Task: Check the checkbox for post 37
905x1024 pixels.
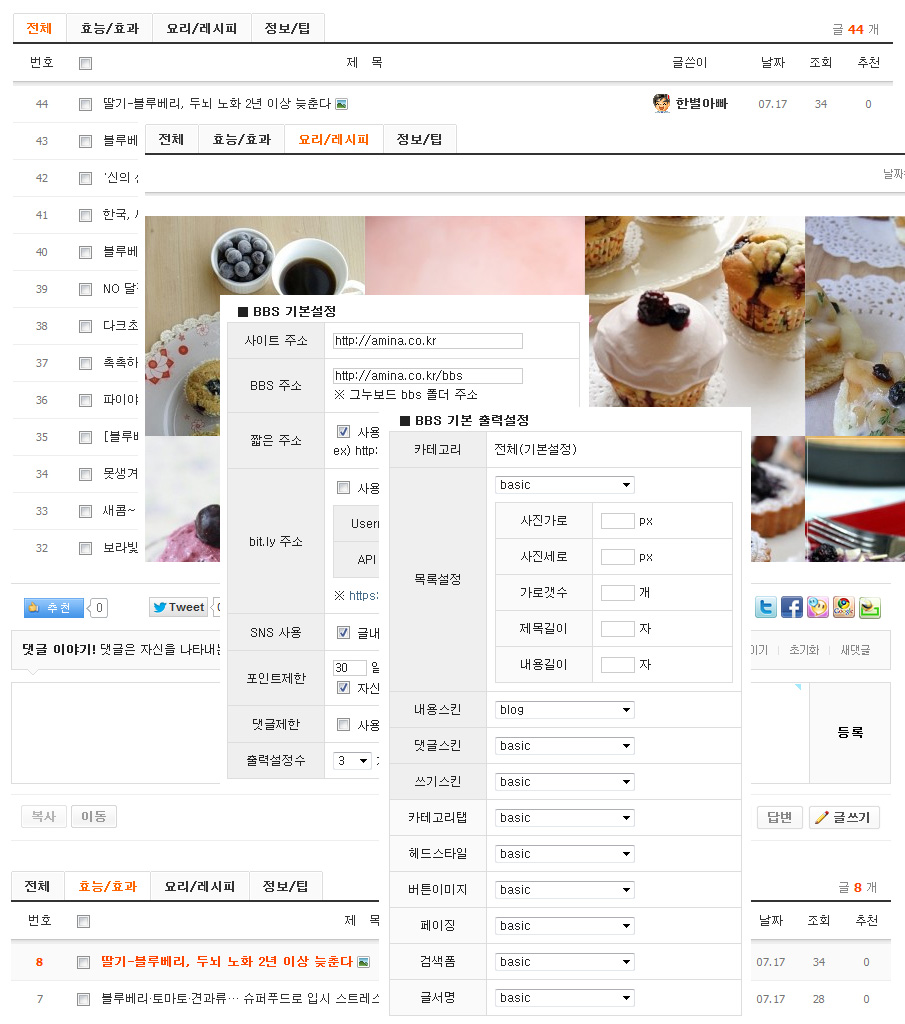Action: (86, 364)
